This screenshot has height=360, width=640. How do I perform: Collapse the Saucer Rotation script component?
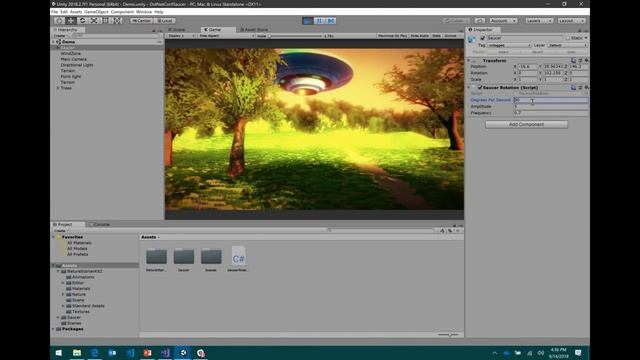[x=469, y=87]
